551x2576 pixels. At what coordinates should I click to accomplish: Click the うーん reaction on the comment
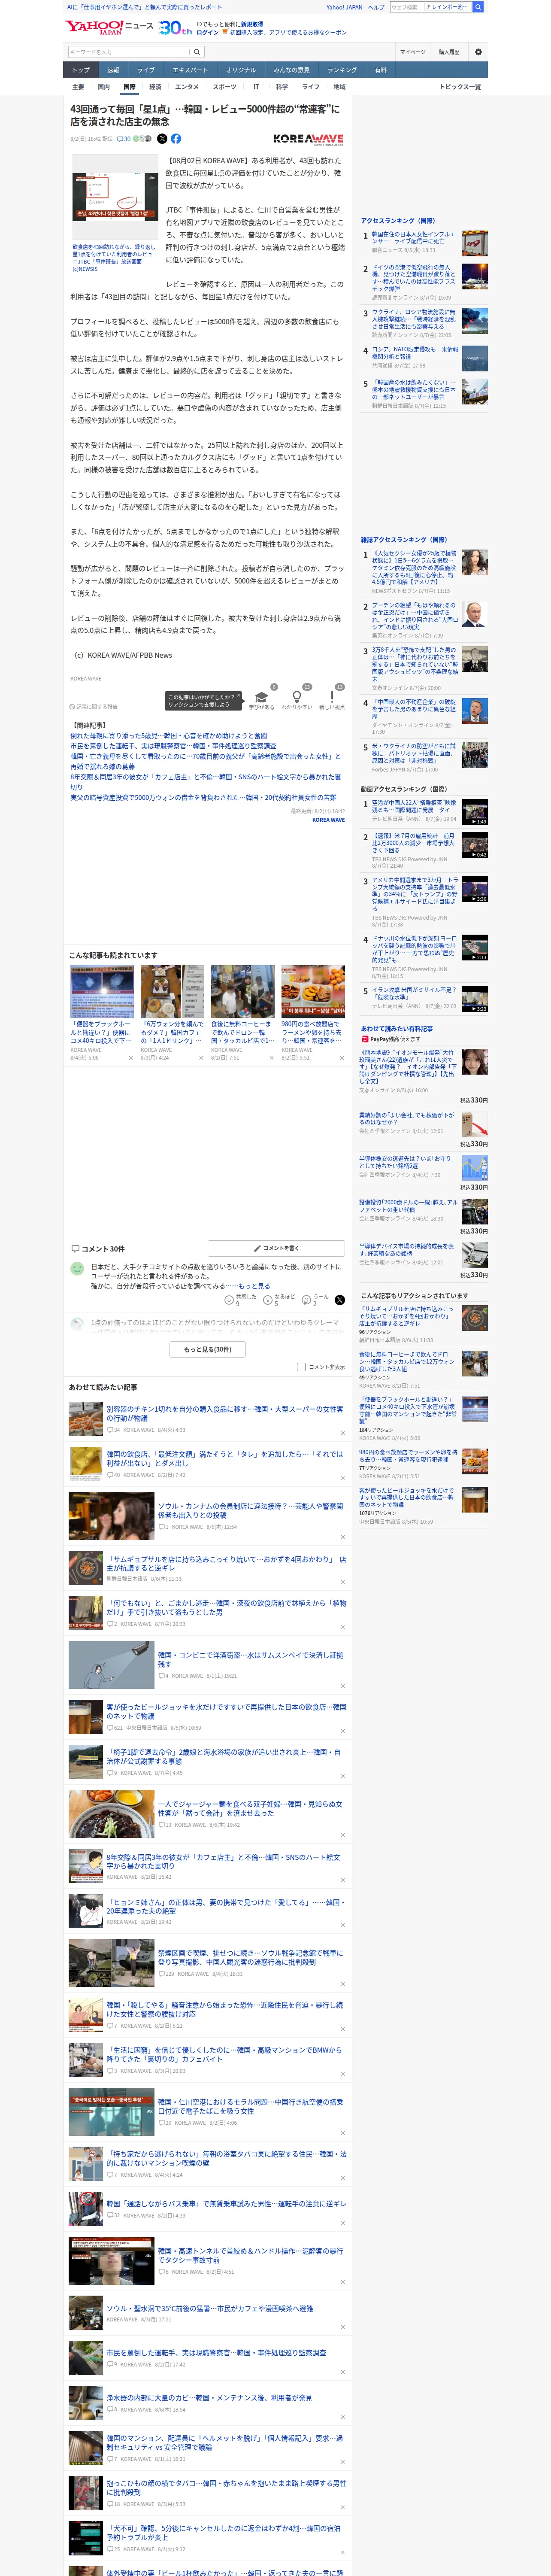307,1301
